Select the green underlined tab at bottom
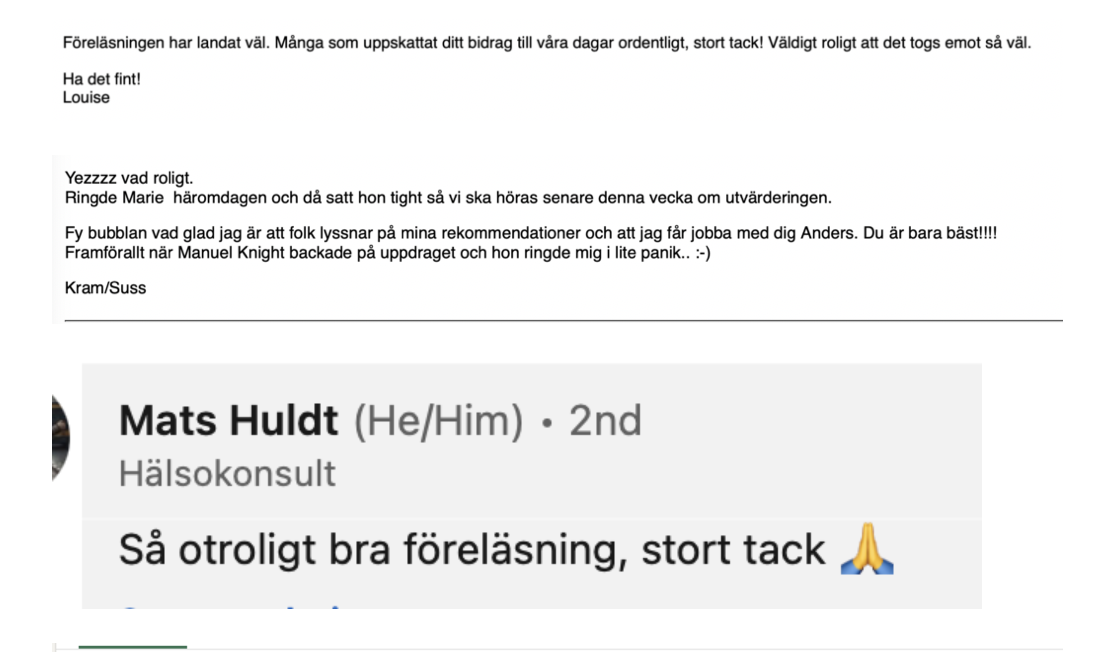1104x652 pixels. coord(132,646)
